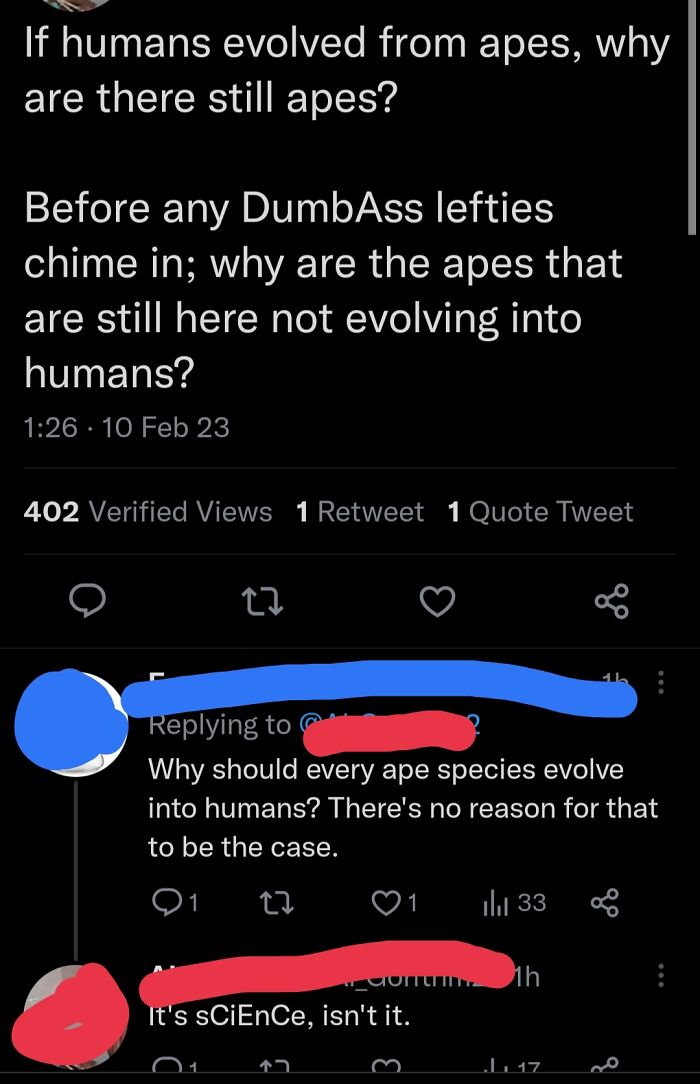Reply to the ape species comment
The width and height of the screenshot is (700, 1084).
(166, 902)
